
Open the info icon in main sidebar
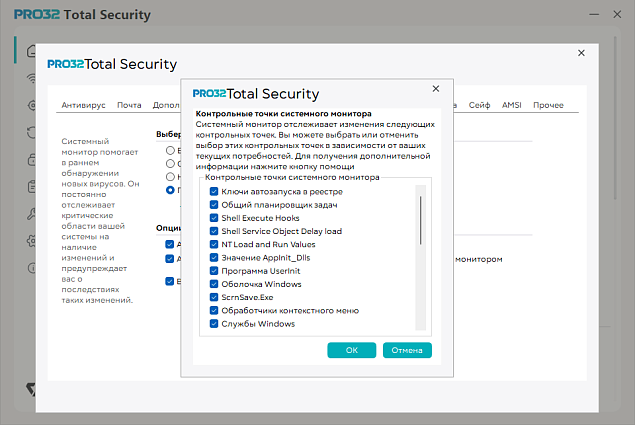(x=31, y=268)
